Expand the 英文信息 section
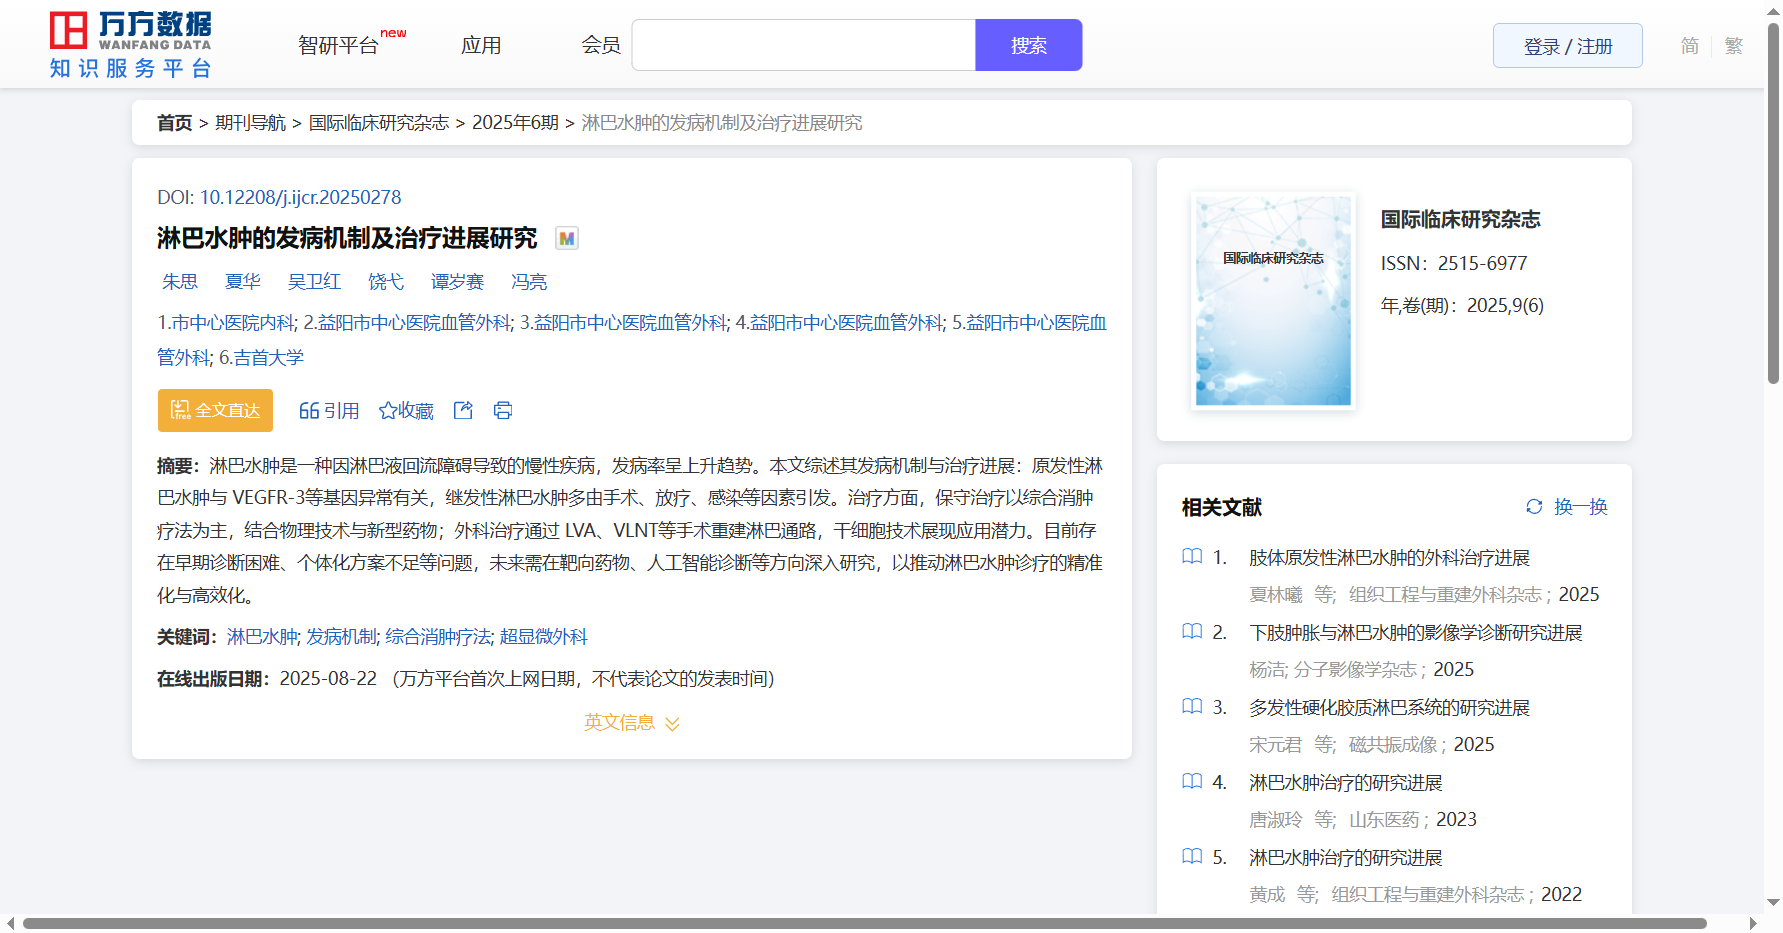Screen dimensions: 1783x933 632,722
